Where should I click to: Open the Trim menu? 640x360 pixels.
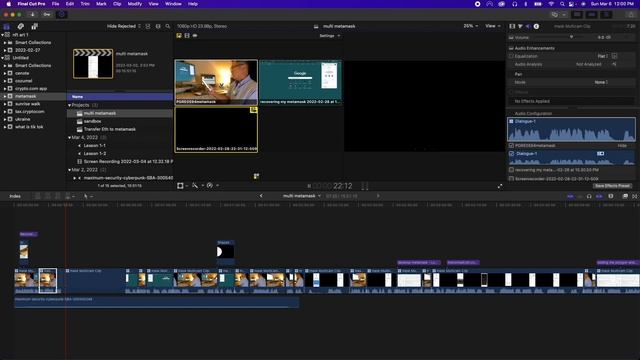pos(85,4)
